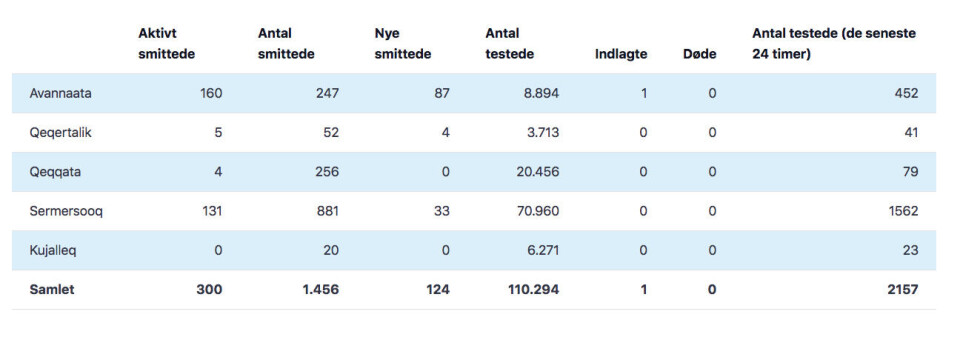960x360 pixels.
Task: Click Avannaata's 24-hour tested value 452
Action: point(906,93)
